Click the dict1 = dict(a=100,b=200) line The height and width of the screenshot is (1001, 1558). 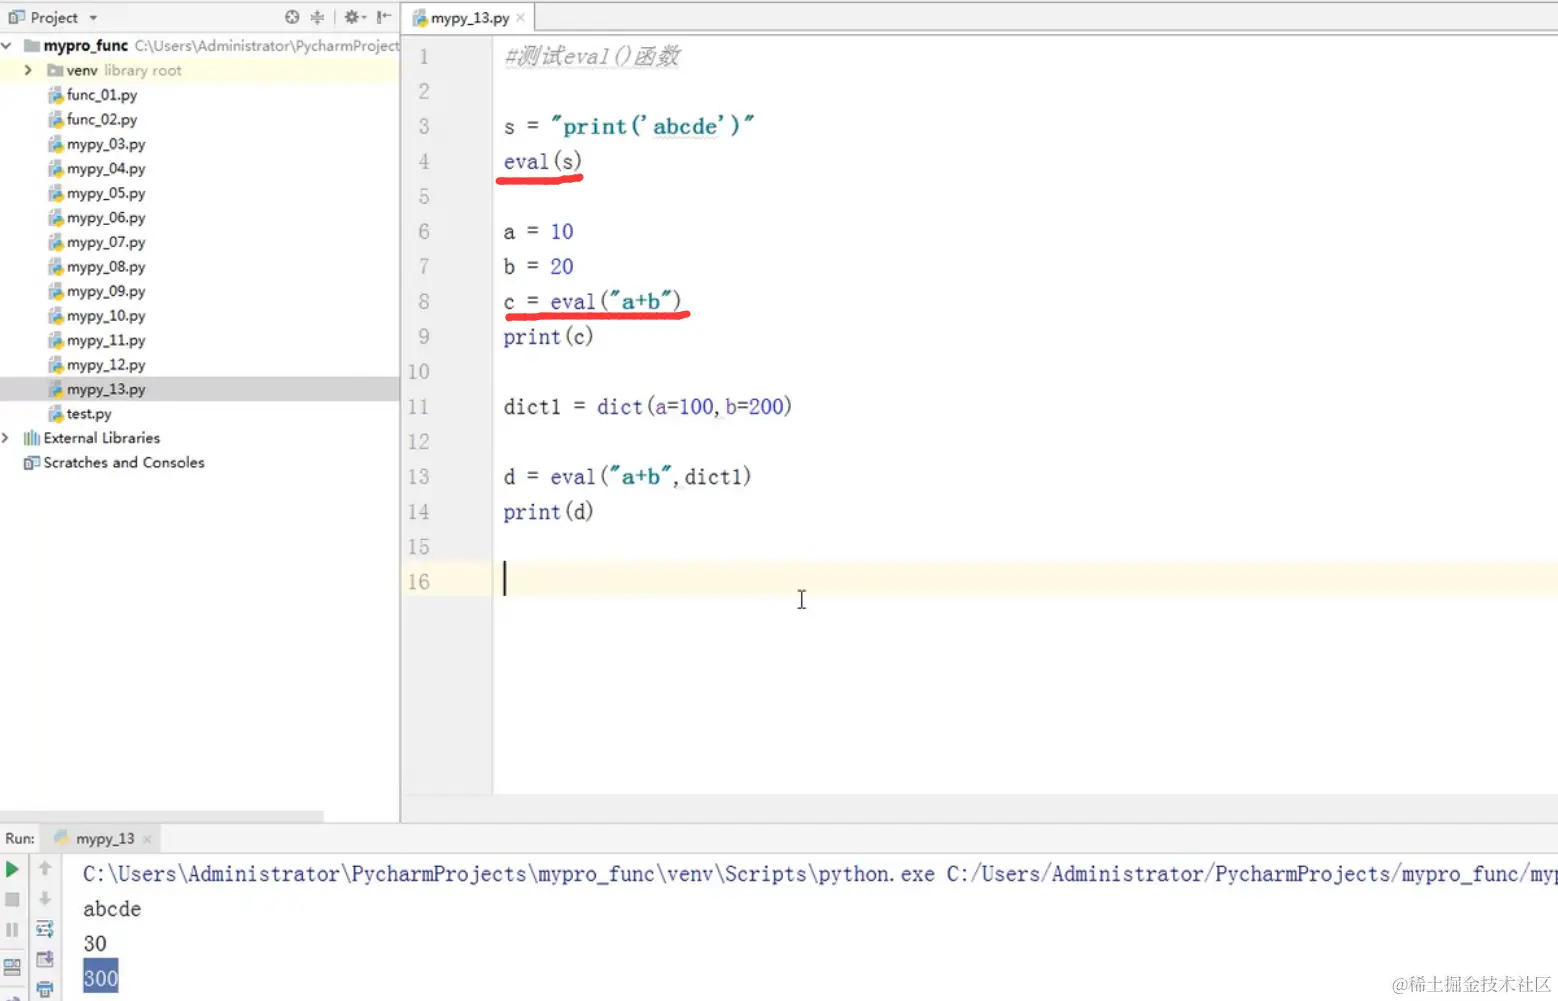(647, 406)
